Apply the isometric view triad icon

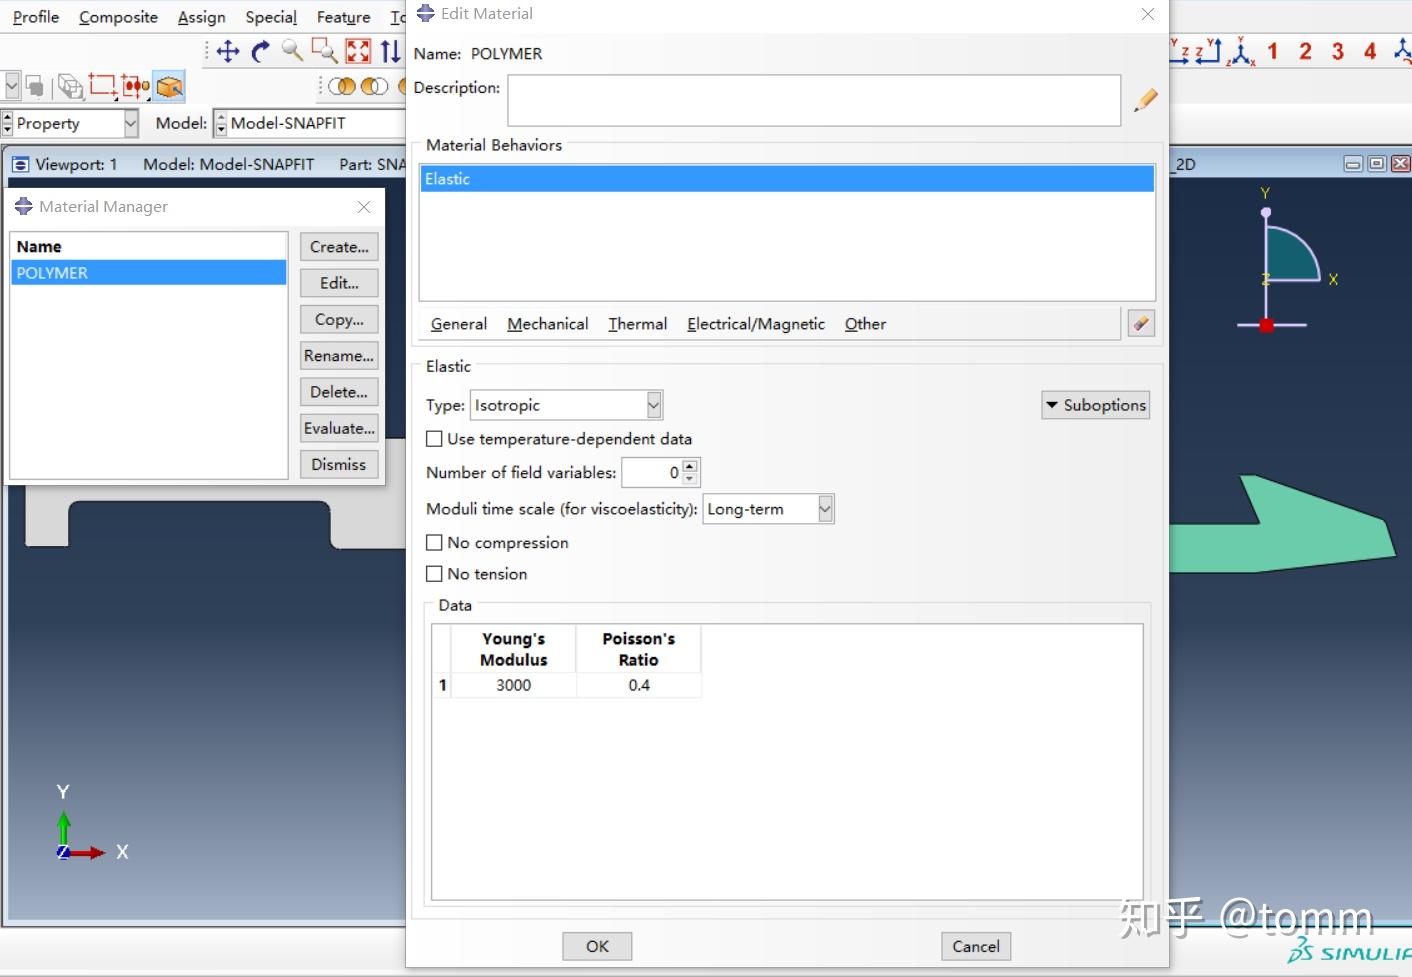[x=1241, y=51]
